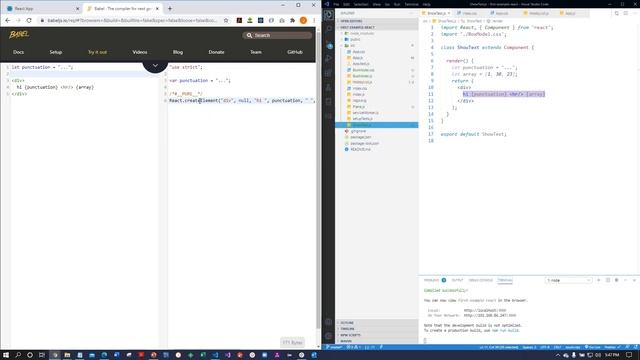Switch to DEBUG CONSOLE panel tab
Viewport: 640px width, 360px height.
(480, 280)
